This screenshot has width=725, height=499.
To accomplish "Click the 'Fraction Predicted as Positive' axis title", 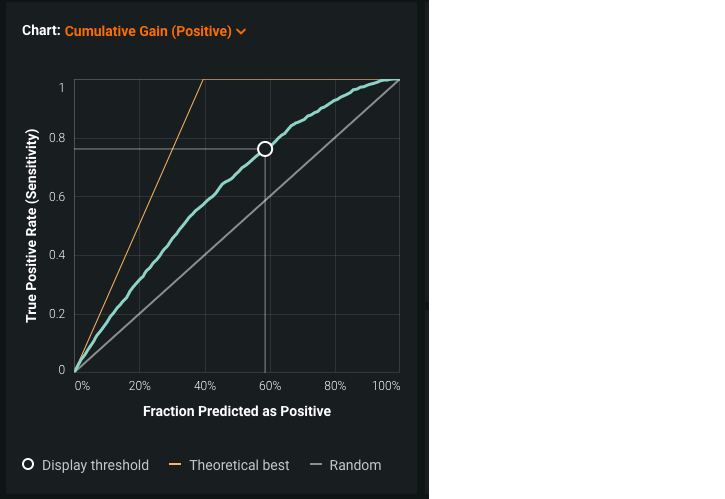I will pyautogui.click(x=237, y=411).
